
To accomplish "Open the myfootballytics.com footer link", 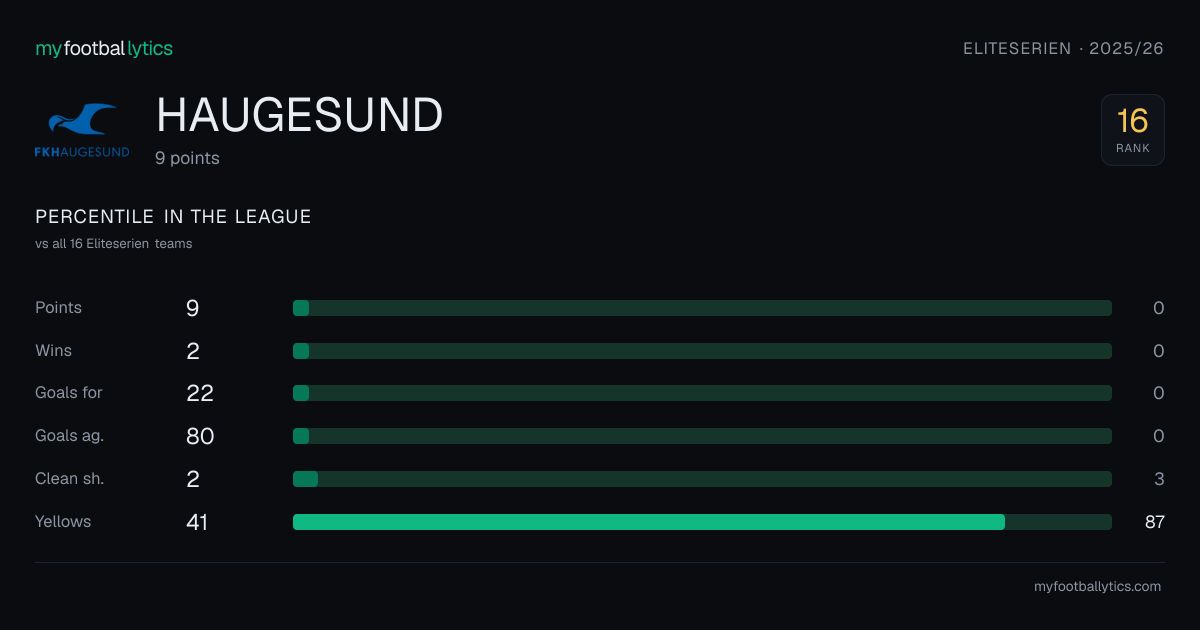I will point(1097,587).
